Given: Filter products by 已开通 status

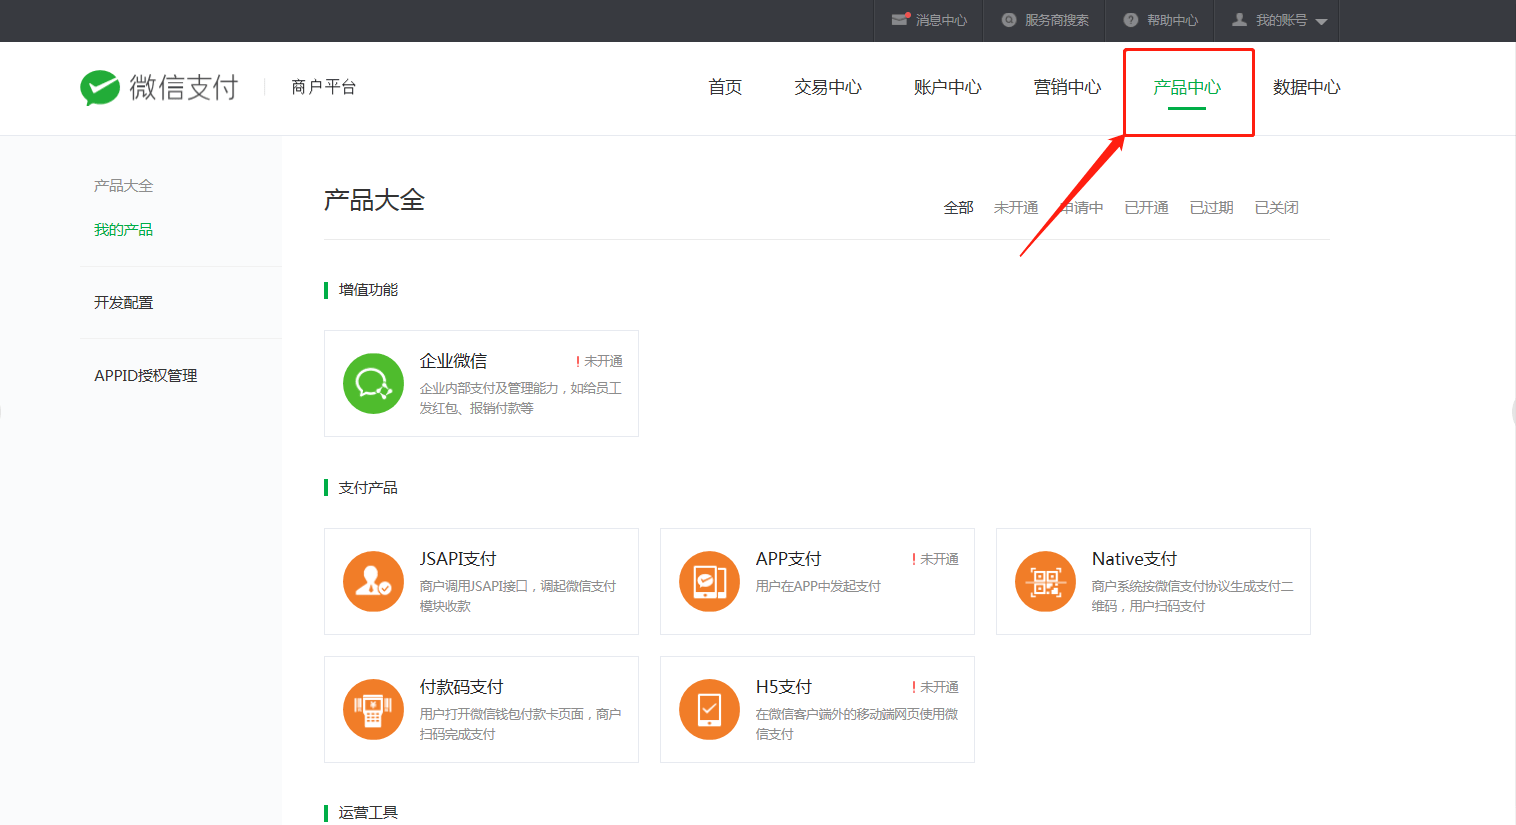Looking at the screenshot, I should point(1145,207).
